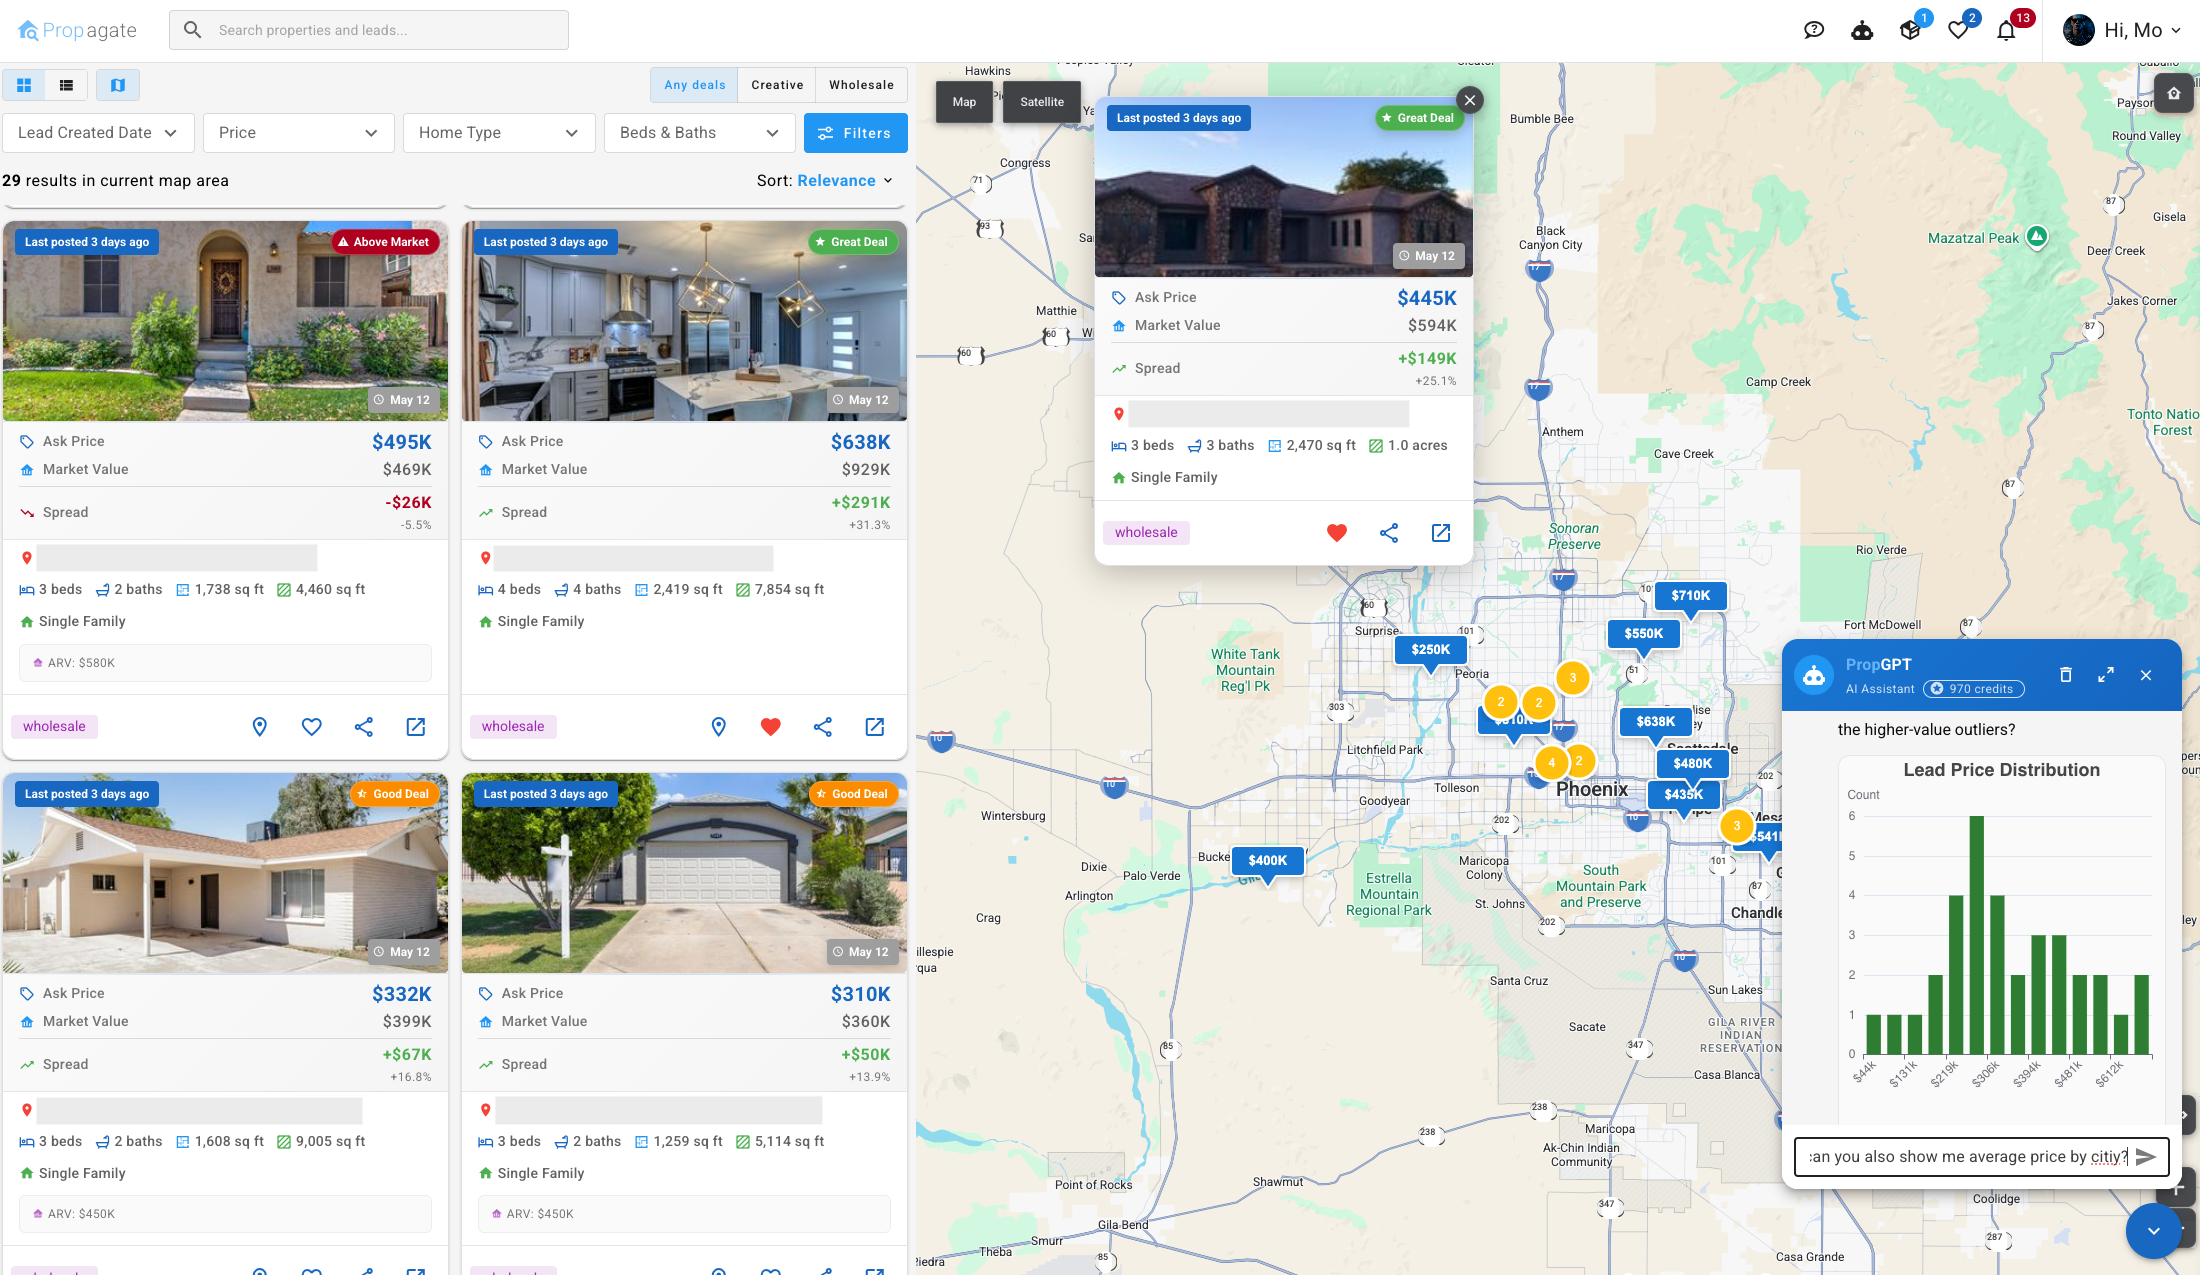Expand PropGPT chat to fullscreen
Screen dimensions: 2200x1275
(2106, 675)
